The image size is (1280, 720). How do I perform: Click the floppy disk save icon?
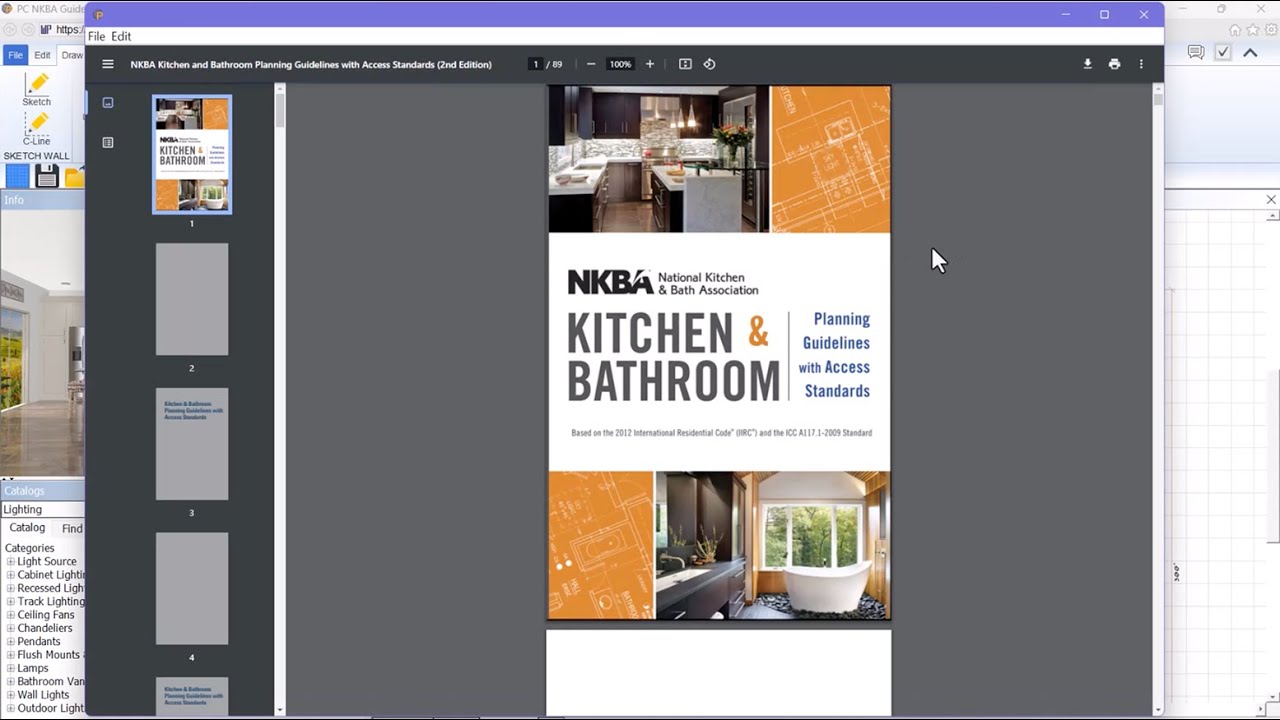click(47, 177)
